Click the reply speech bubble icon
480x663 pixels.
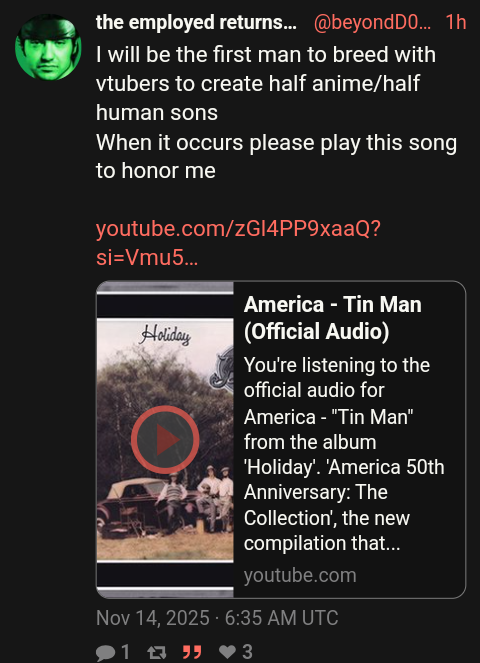coord(106,652)
